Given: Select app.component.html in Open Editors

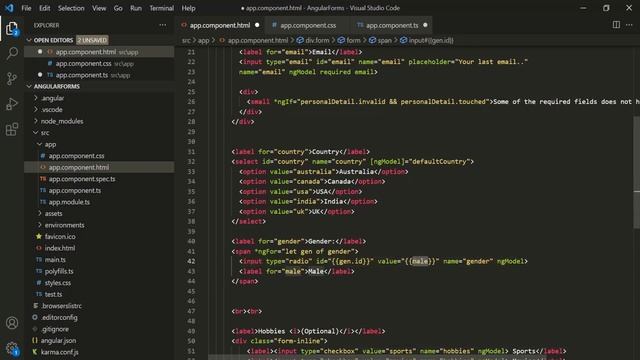Looking at the screenshot, I should click(99, 52).
